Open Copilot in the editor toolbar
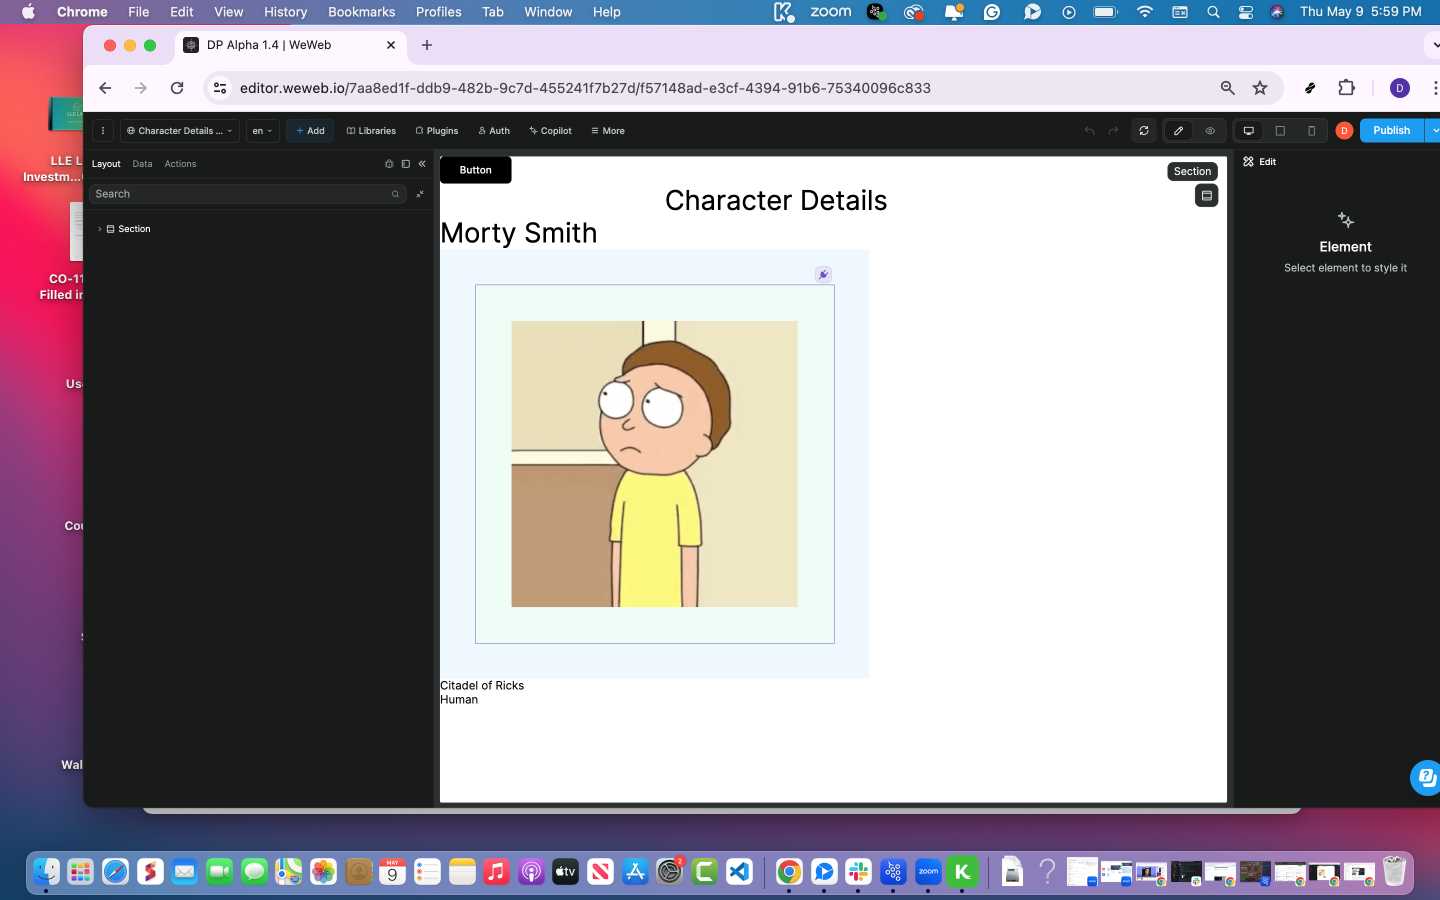 [551, 131]
